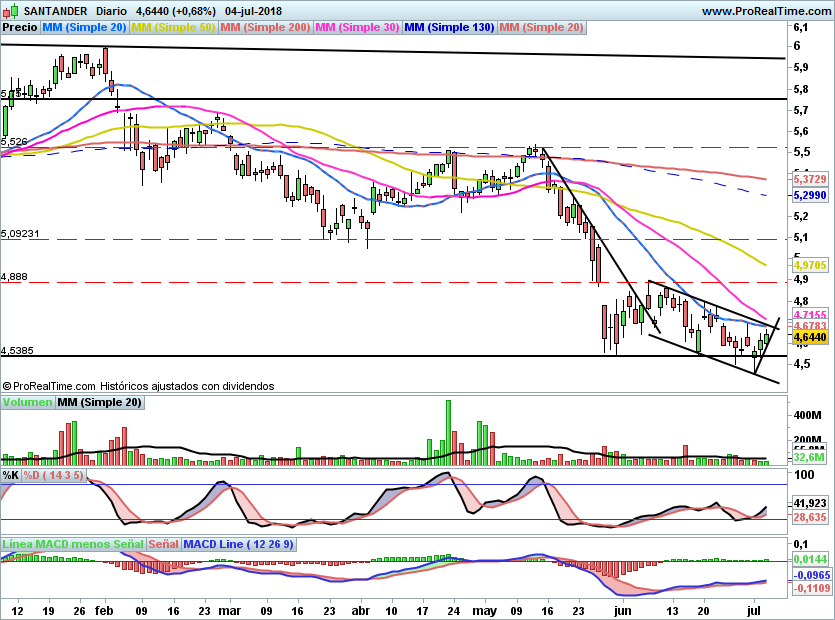Click the 5,3729 moving average value tag
Screen dimensions: 835x620
tap(810, 179)
